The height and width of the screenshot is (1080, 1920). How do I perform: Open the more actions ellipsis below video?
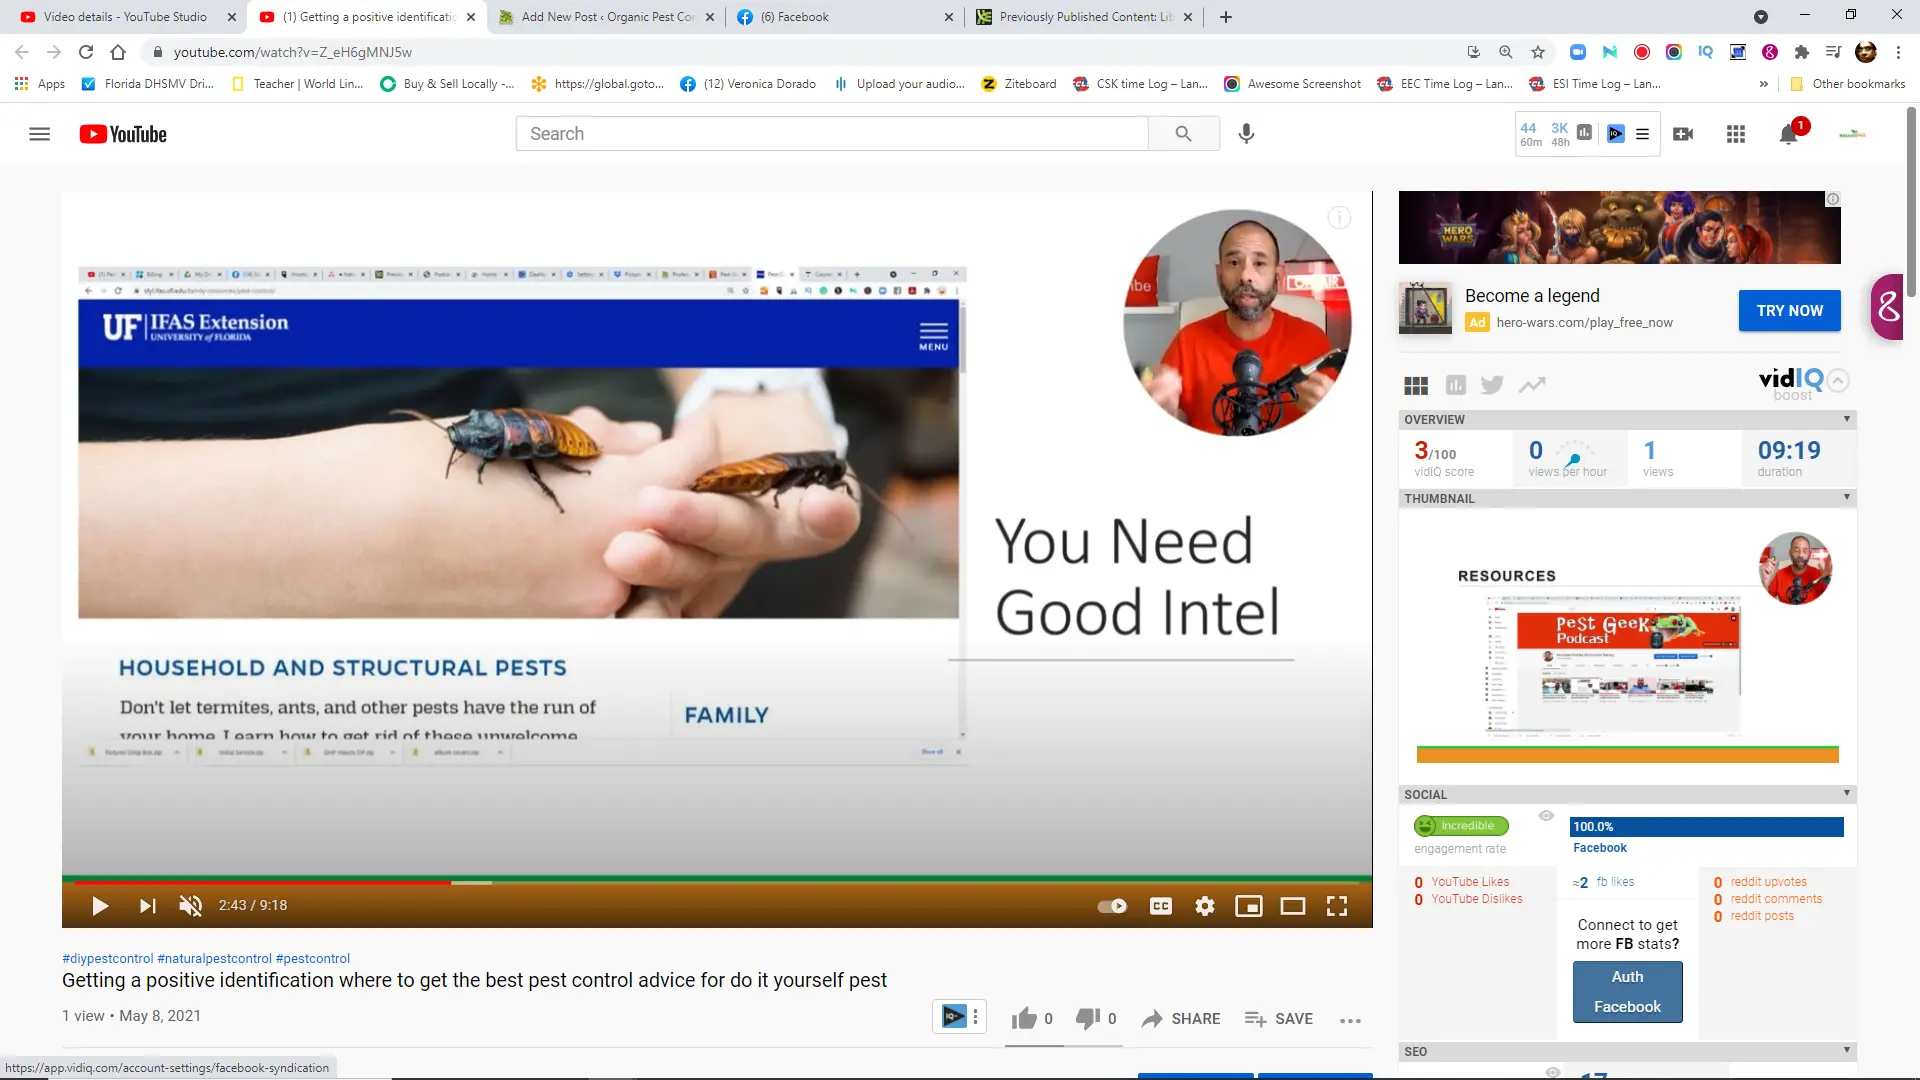click(1350, 1020)
